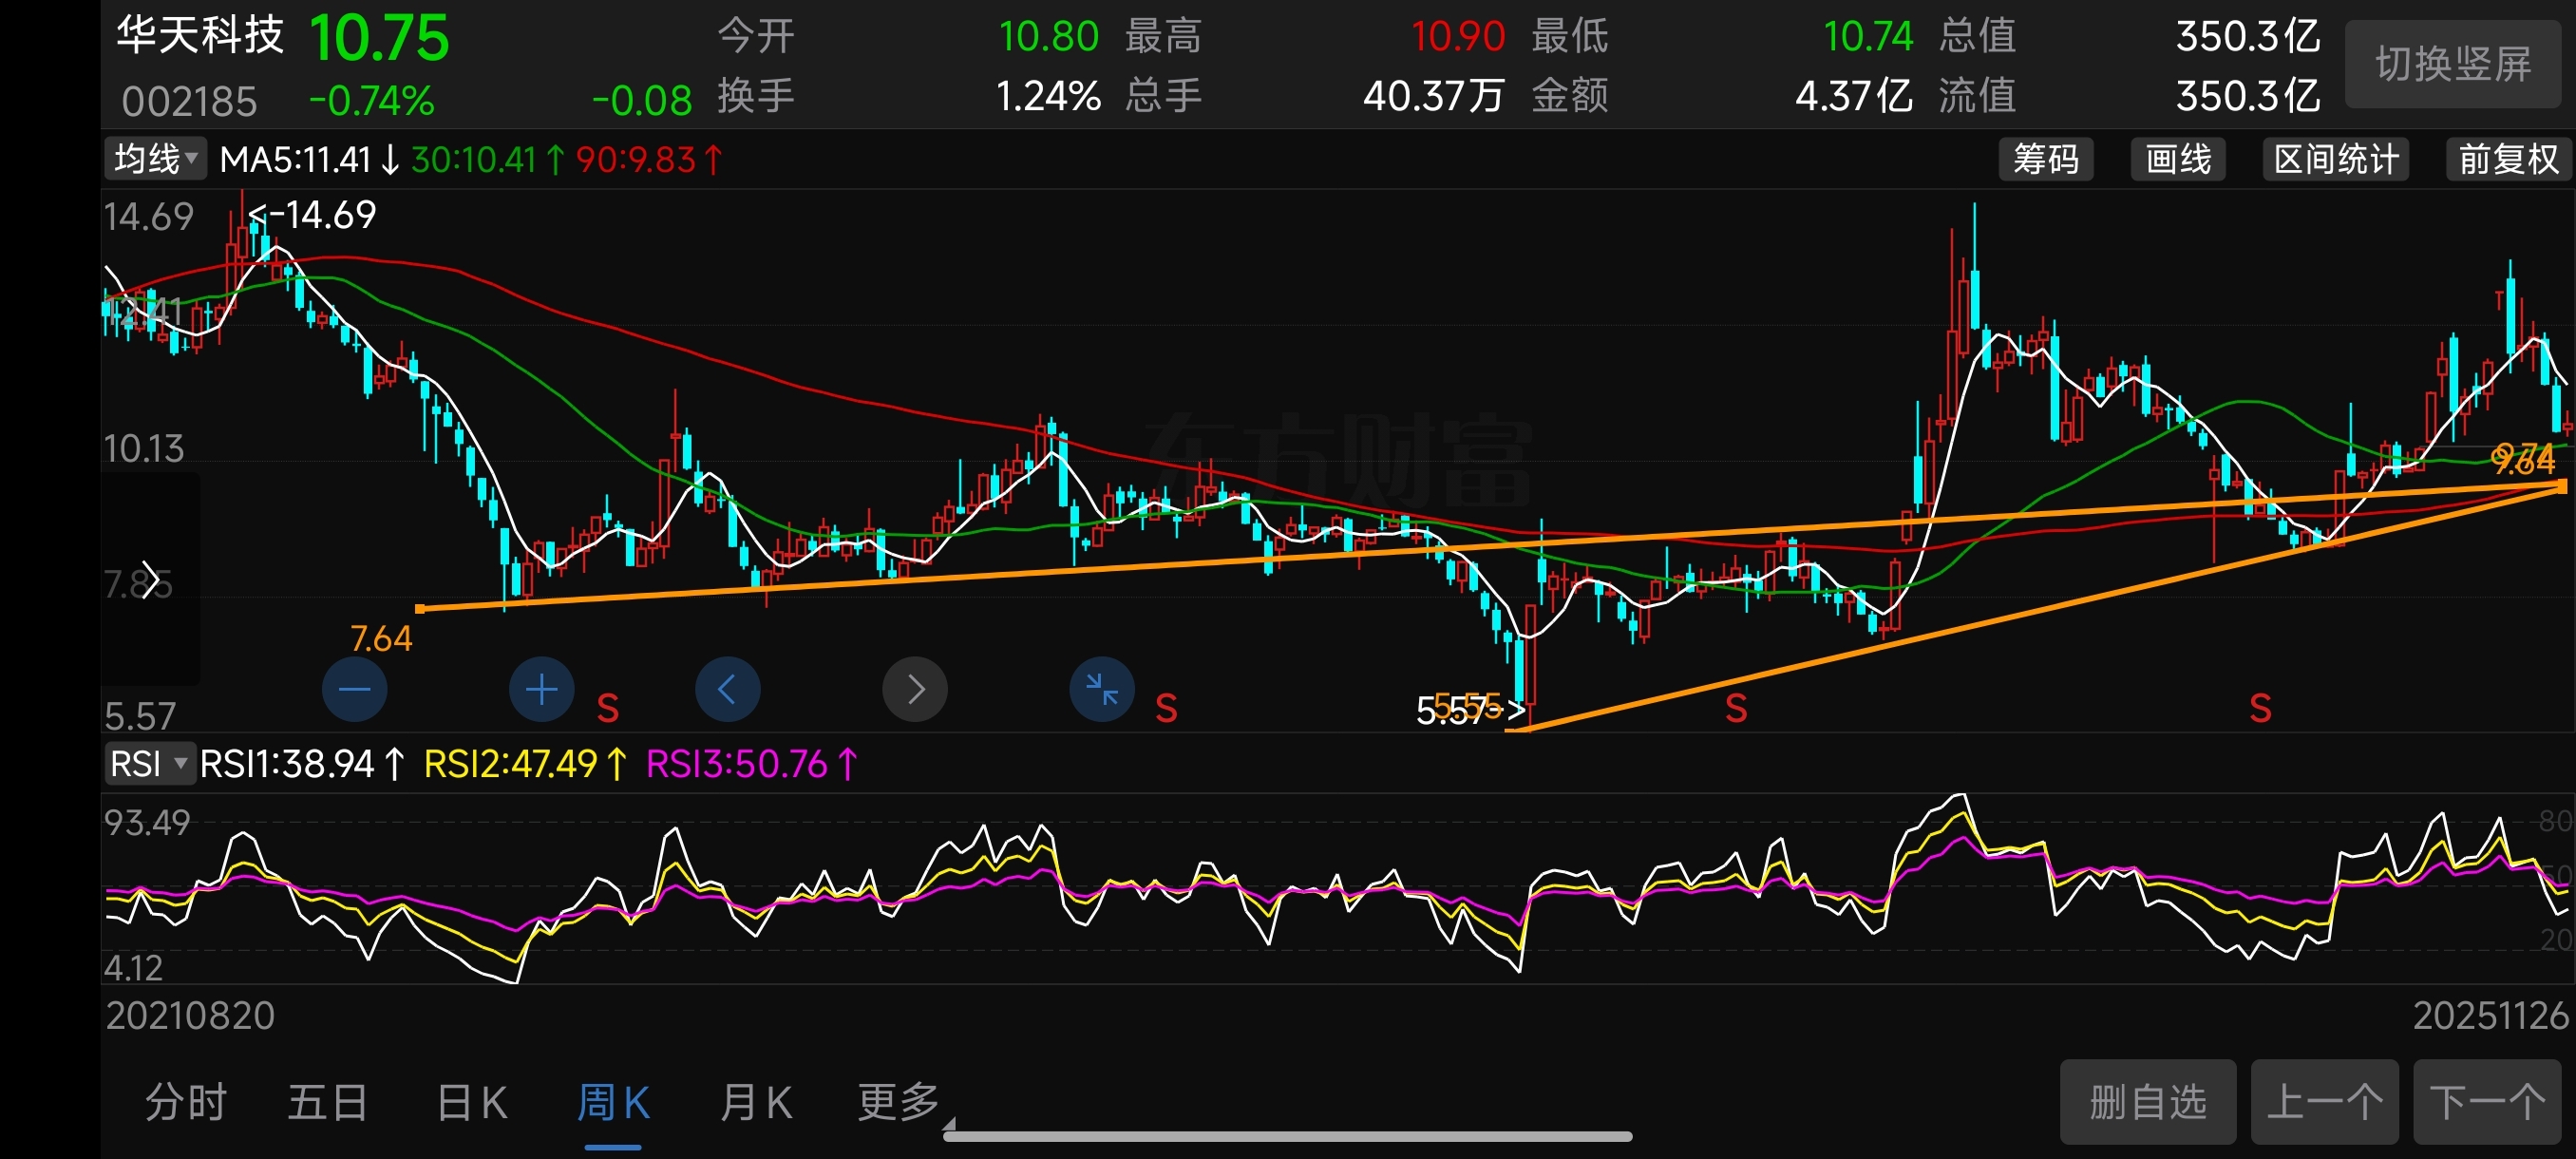Screen dimensions: 2576x1159
Task: Open the 区间统计 interval statistics
Action: [x=2335, y=159]
